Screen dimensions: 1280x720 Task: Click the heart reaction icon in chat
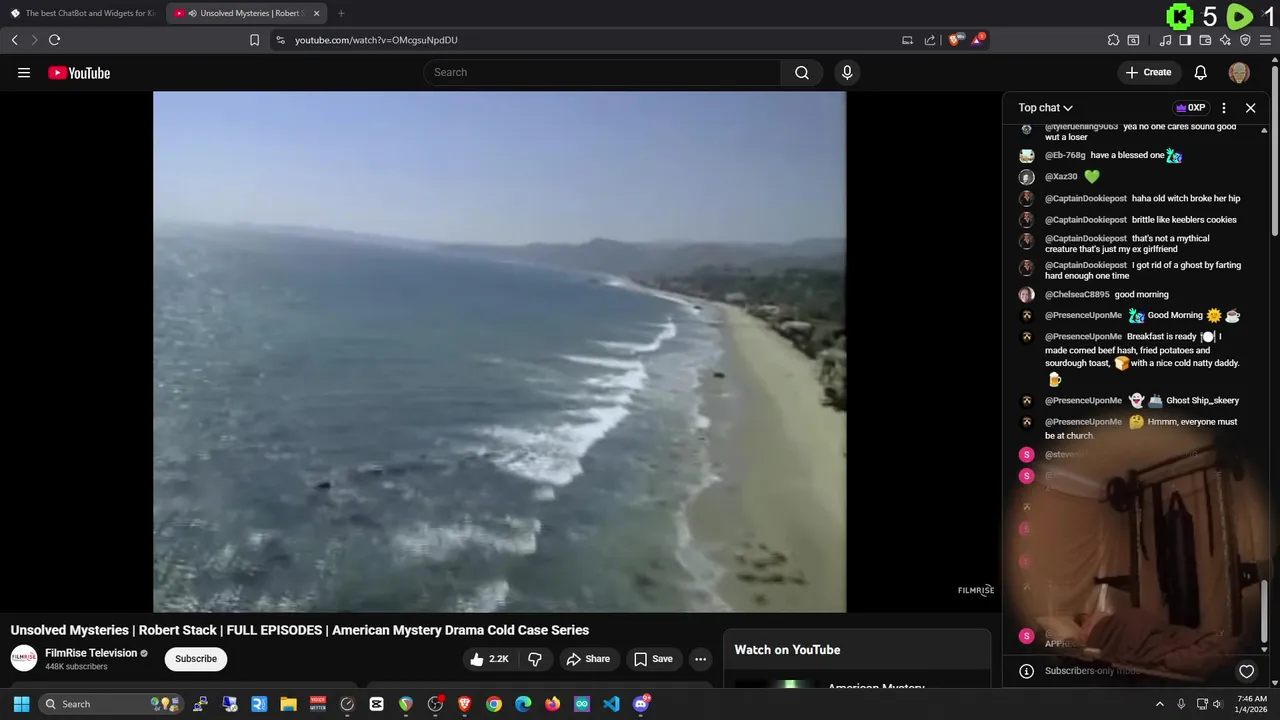(x=1246, y=671)
